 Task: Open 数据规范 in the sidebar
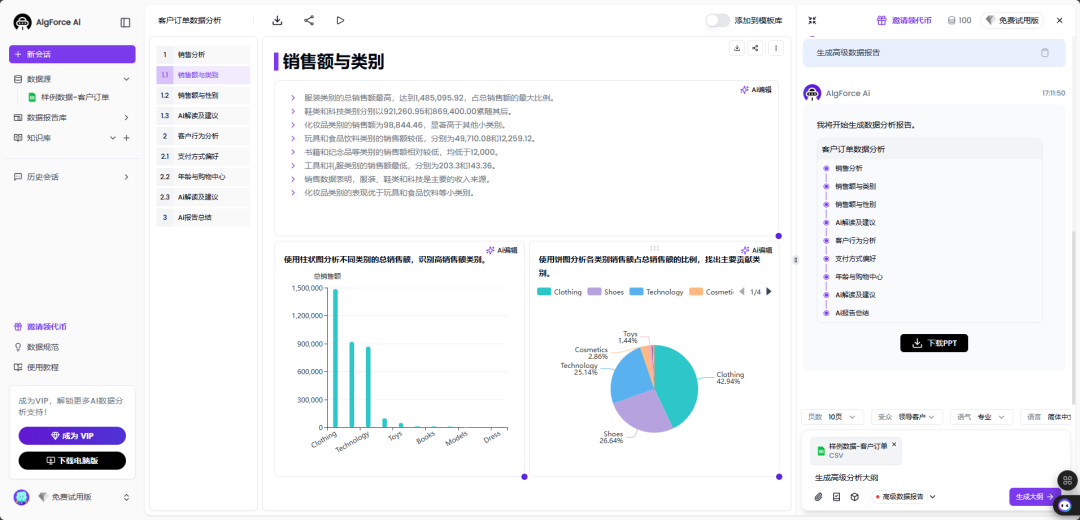(x=37, y=347)
